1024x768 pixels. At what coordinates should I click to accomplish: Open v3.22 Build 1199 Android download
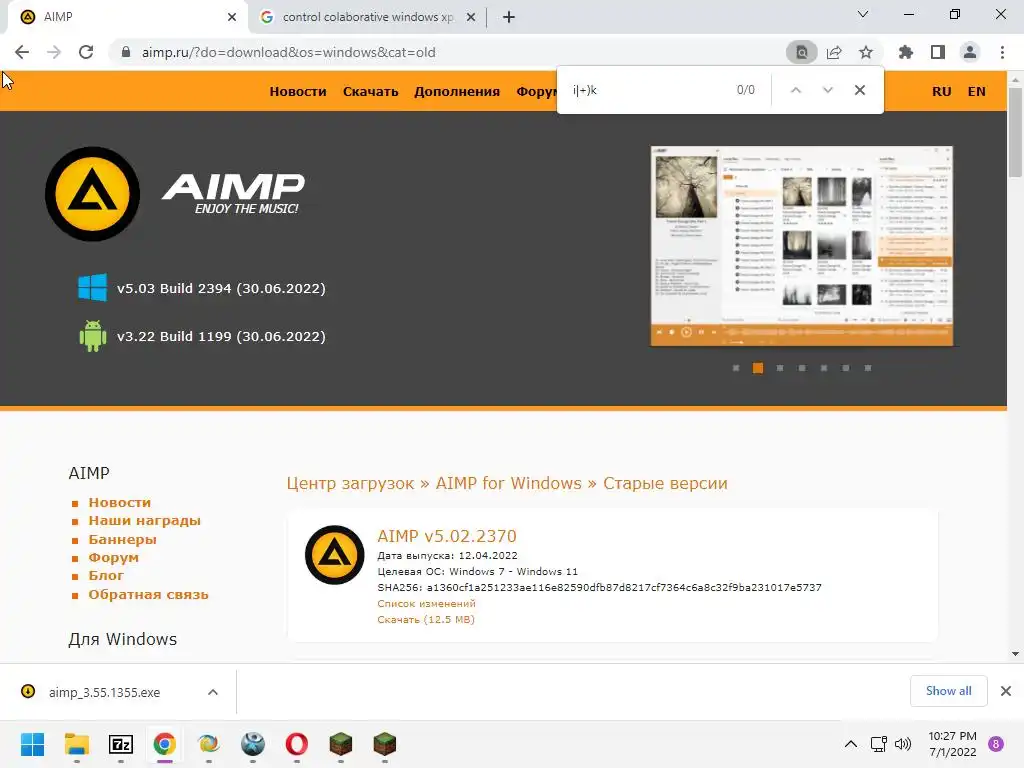(x=221, y=336)
